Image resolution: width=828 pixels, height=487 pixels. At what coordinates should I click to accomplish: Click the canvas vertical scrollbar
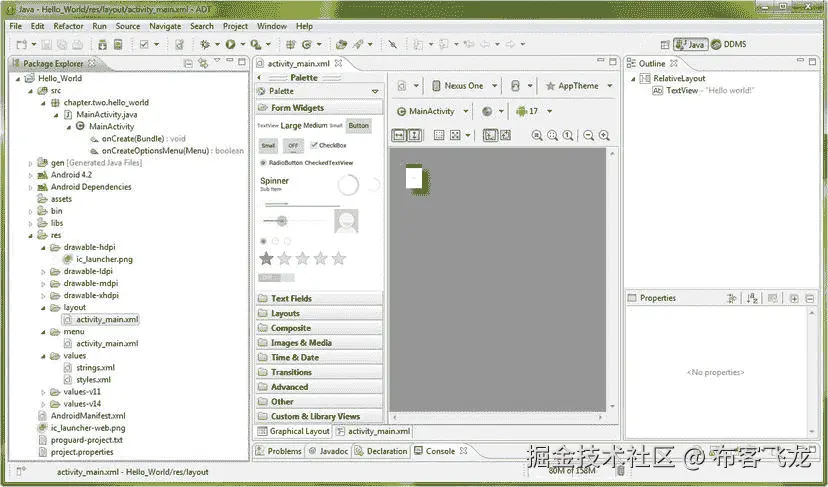tap(612, 280)
